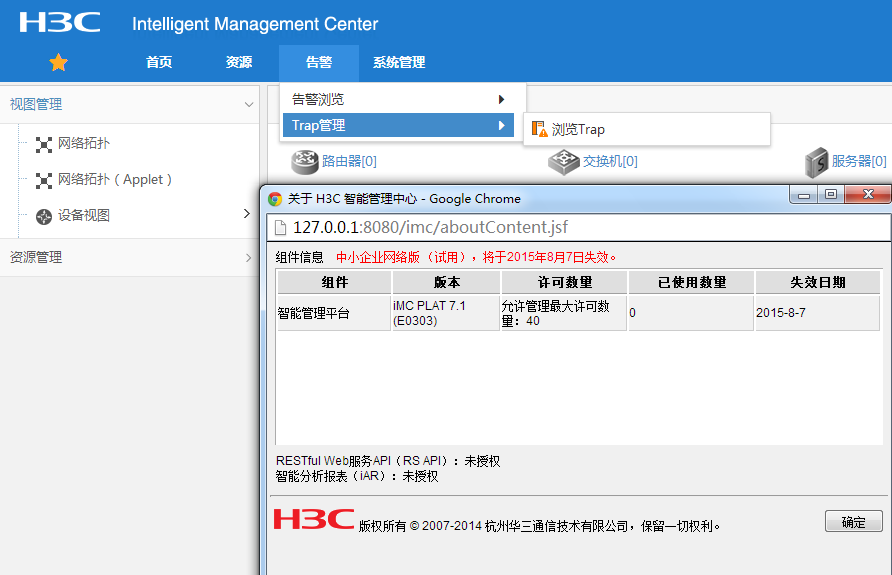Open the 设备视图 tree item
This screenshot has width=892, height=575.
click(84, 216)
